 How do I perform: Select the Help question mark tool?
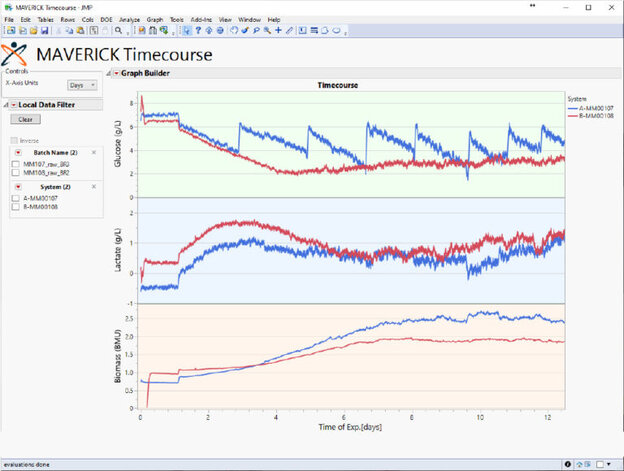[198, 30]
